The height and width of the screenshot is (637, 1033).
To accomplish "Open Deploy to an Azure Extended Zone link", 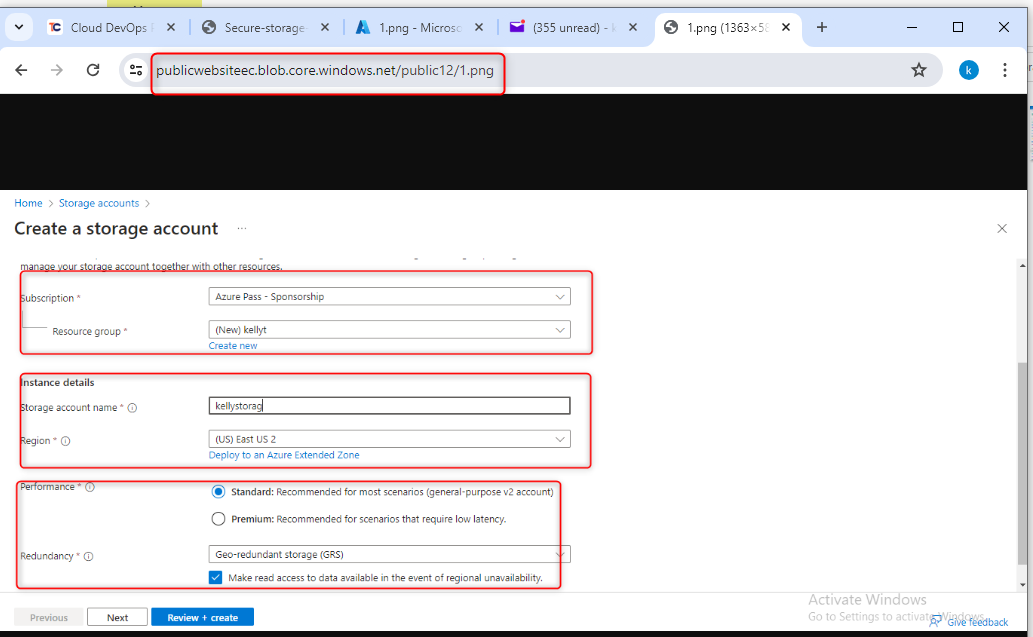I will [x=284, y=455].
